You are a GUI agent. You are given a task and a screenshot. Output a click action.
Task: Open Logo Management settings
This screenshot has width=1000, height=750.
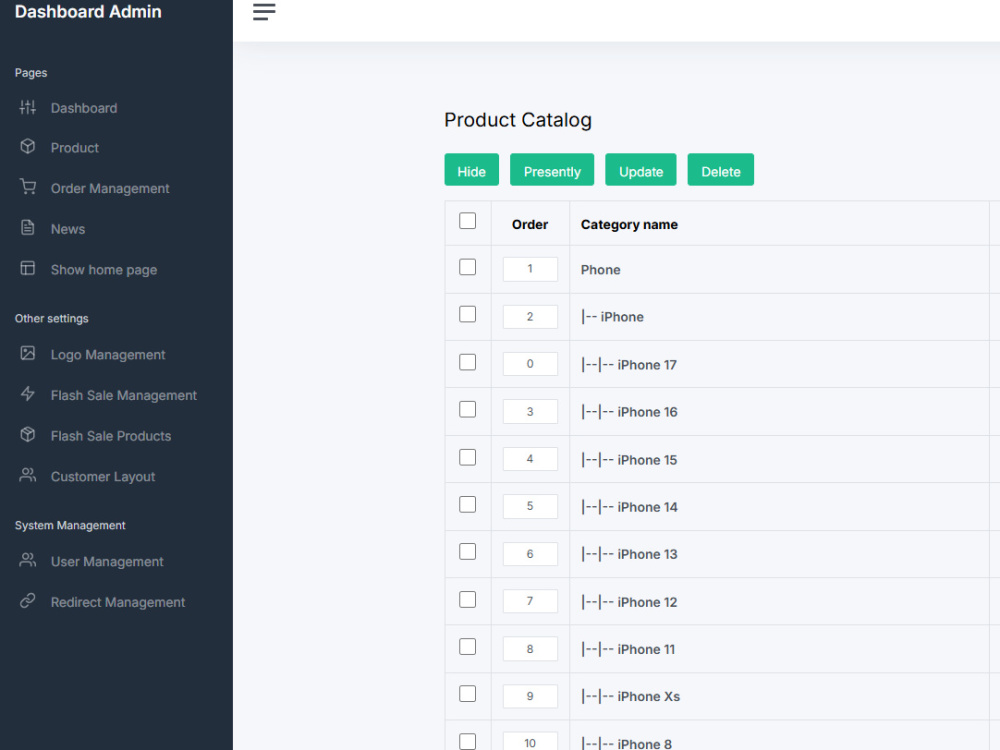(x=108, y=355)
